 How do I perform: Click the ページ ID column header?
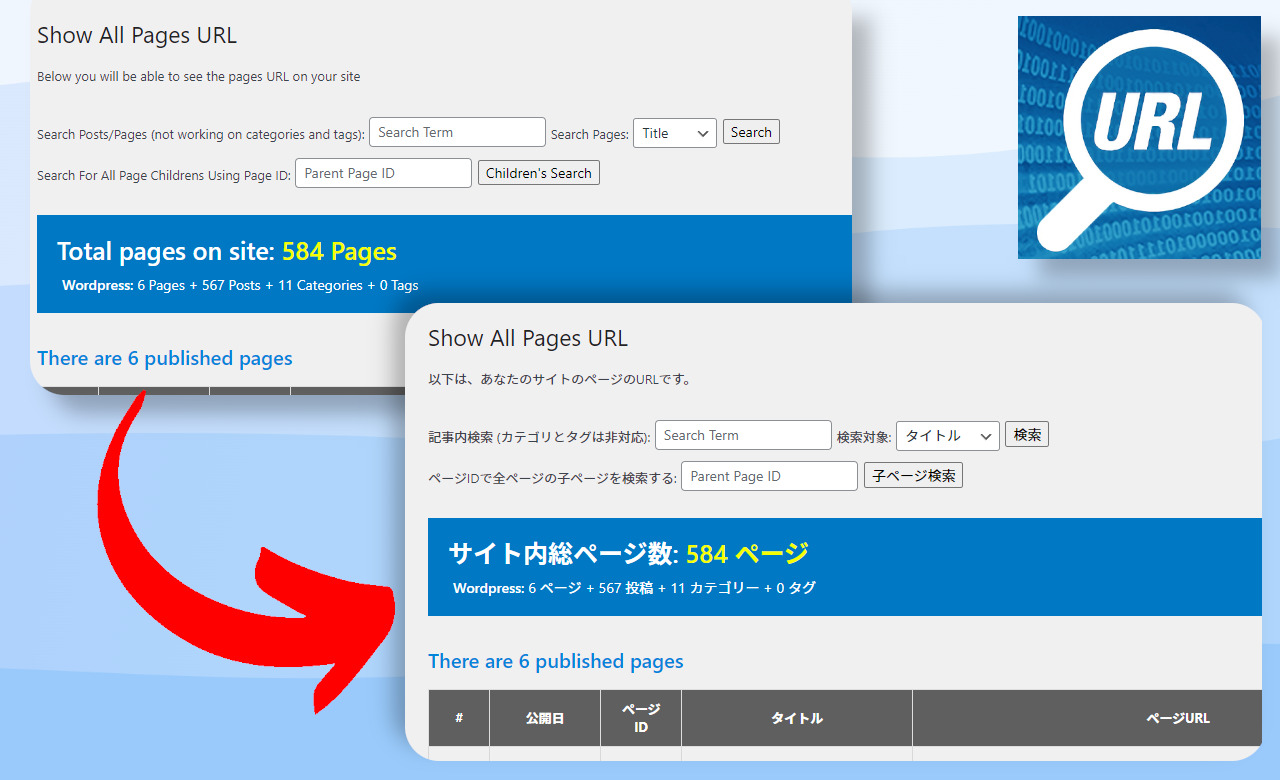coord(641,718)
